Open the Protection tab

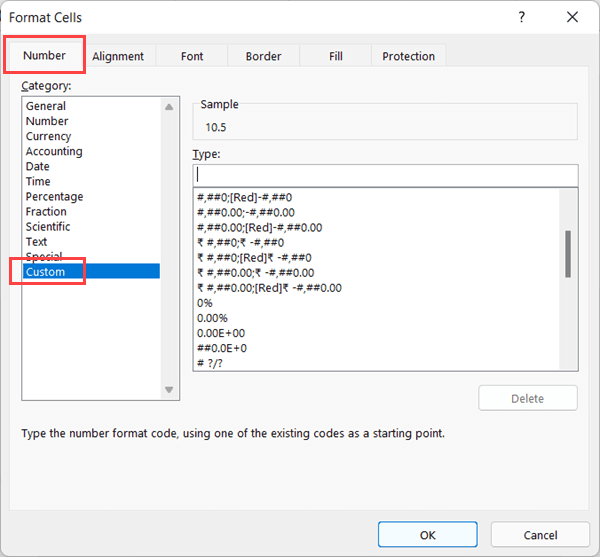point(408,56)
